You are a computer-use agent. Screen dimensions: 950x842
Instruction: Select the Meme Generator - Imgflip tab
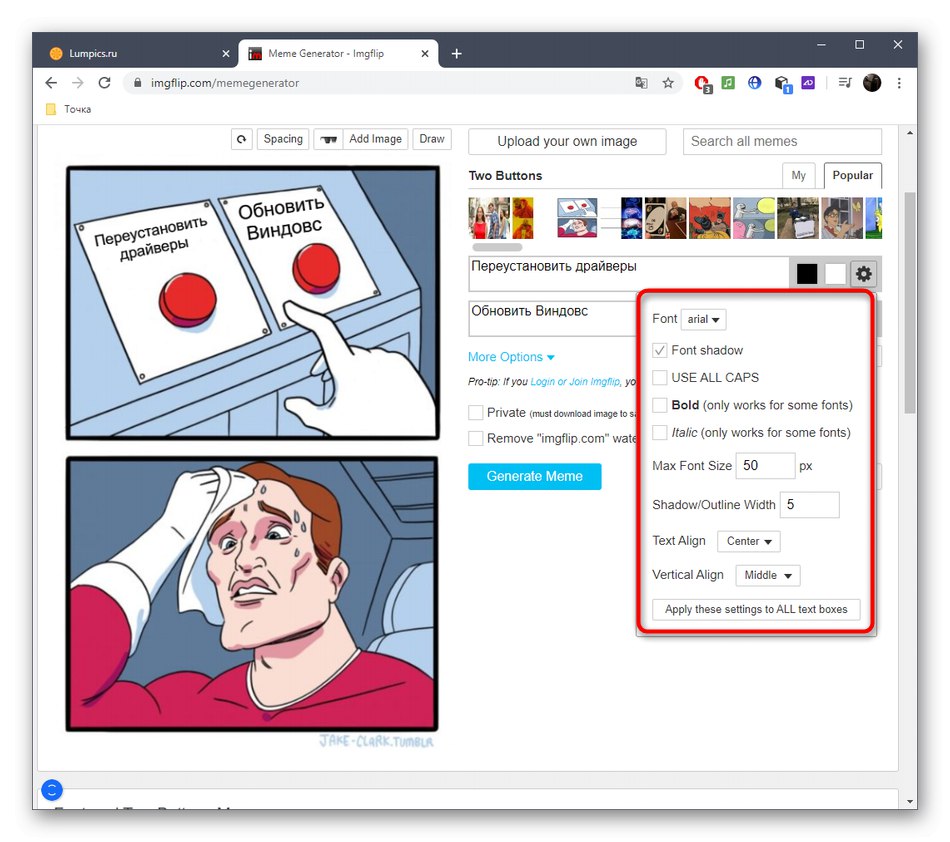[x=338, y=53]
